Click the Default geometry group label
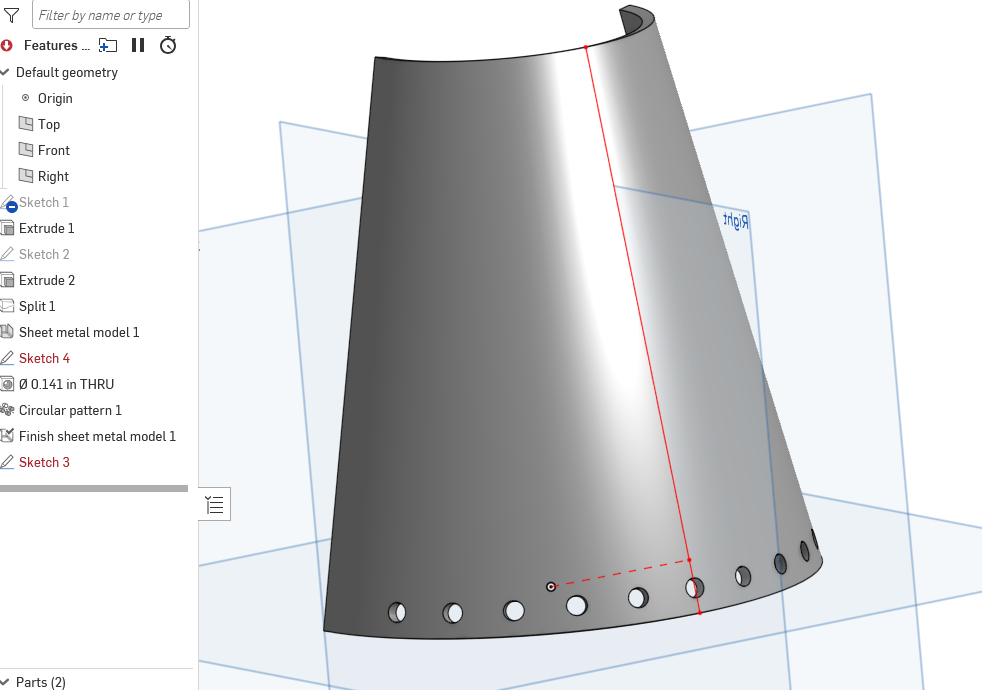The height and width of the screenshot is (690, 982). coord(66,72)
